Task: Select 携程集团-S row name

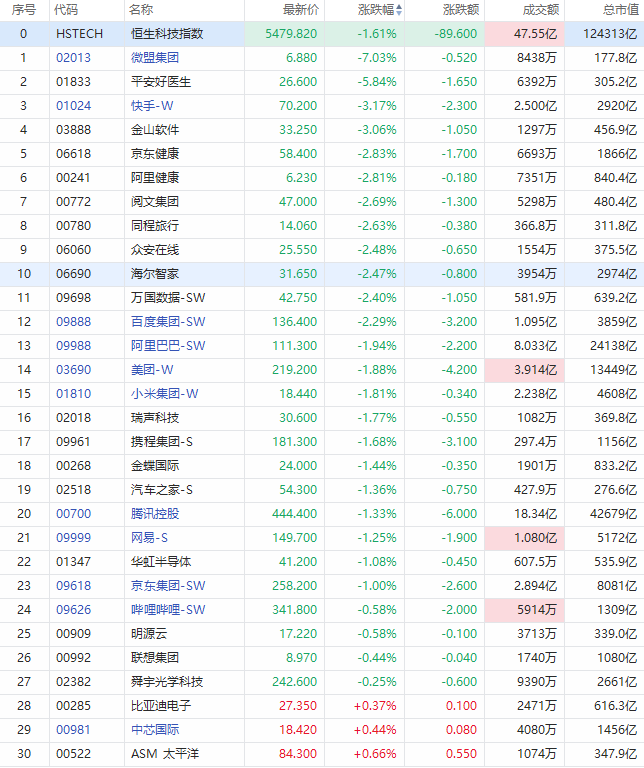Action: tap(162, 442)
